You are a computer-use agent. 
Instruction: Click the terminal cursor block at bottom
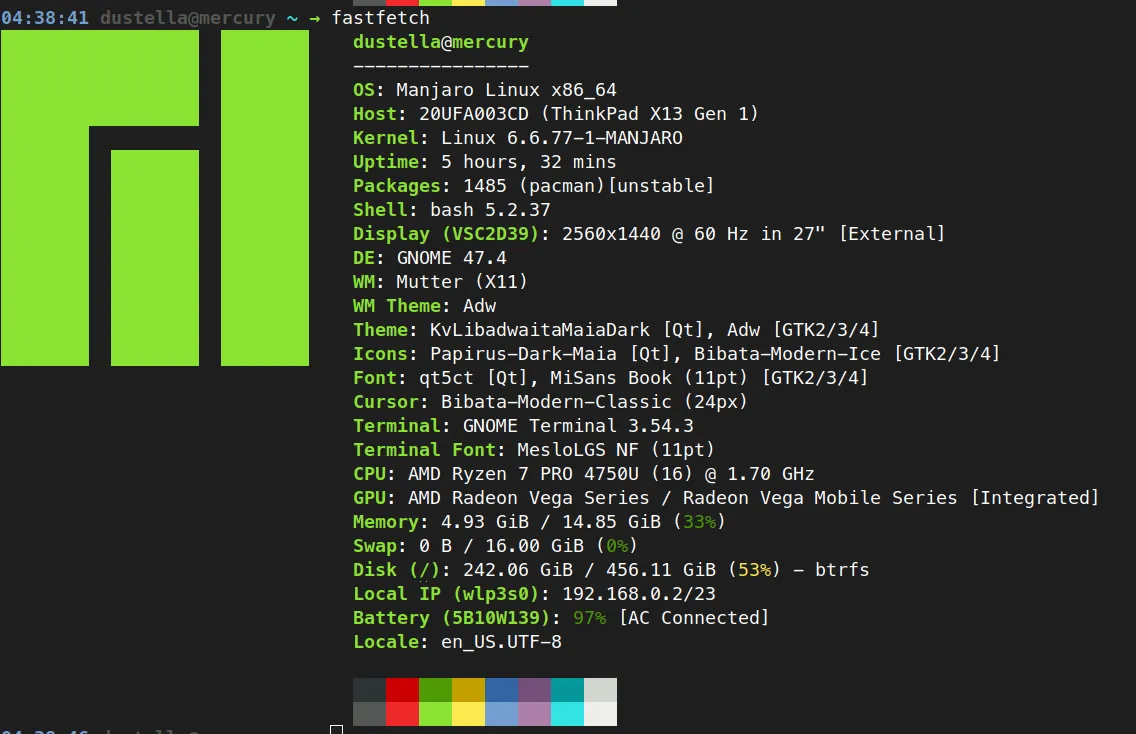[x=337, y=729]
